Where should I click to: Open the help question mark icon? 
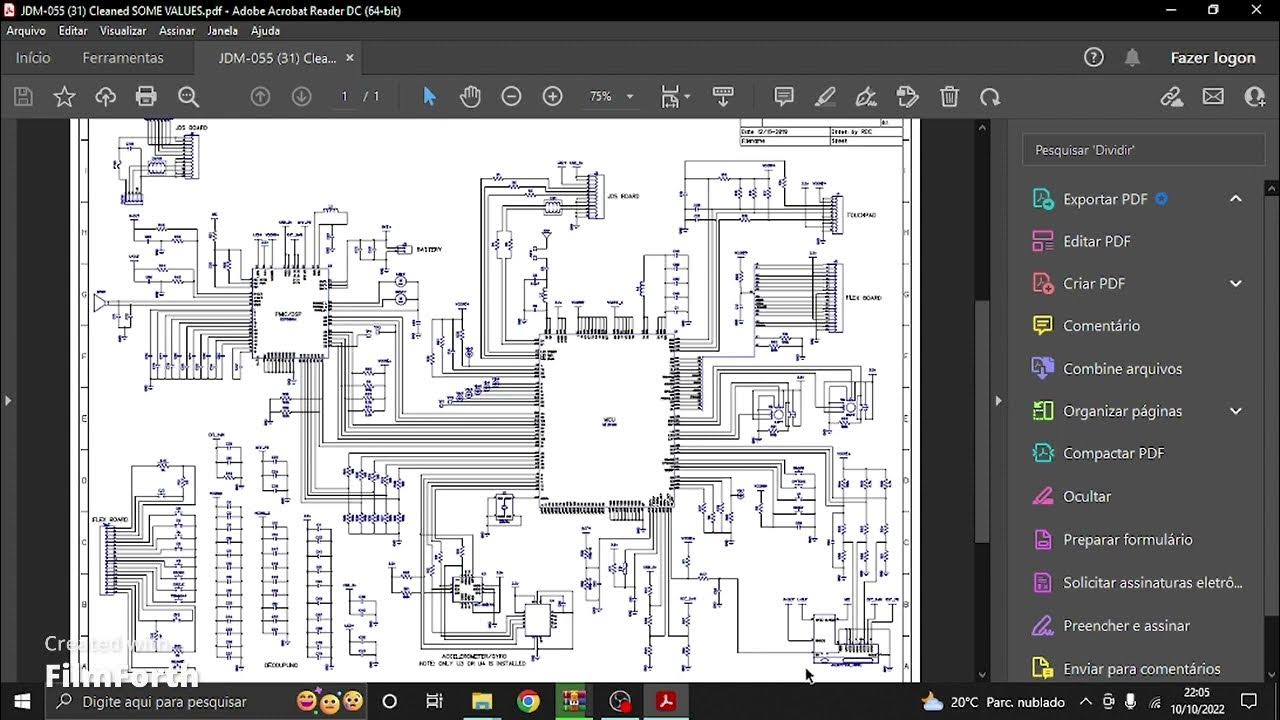point(1094,58)
